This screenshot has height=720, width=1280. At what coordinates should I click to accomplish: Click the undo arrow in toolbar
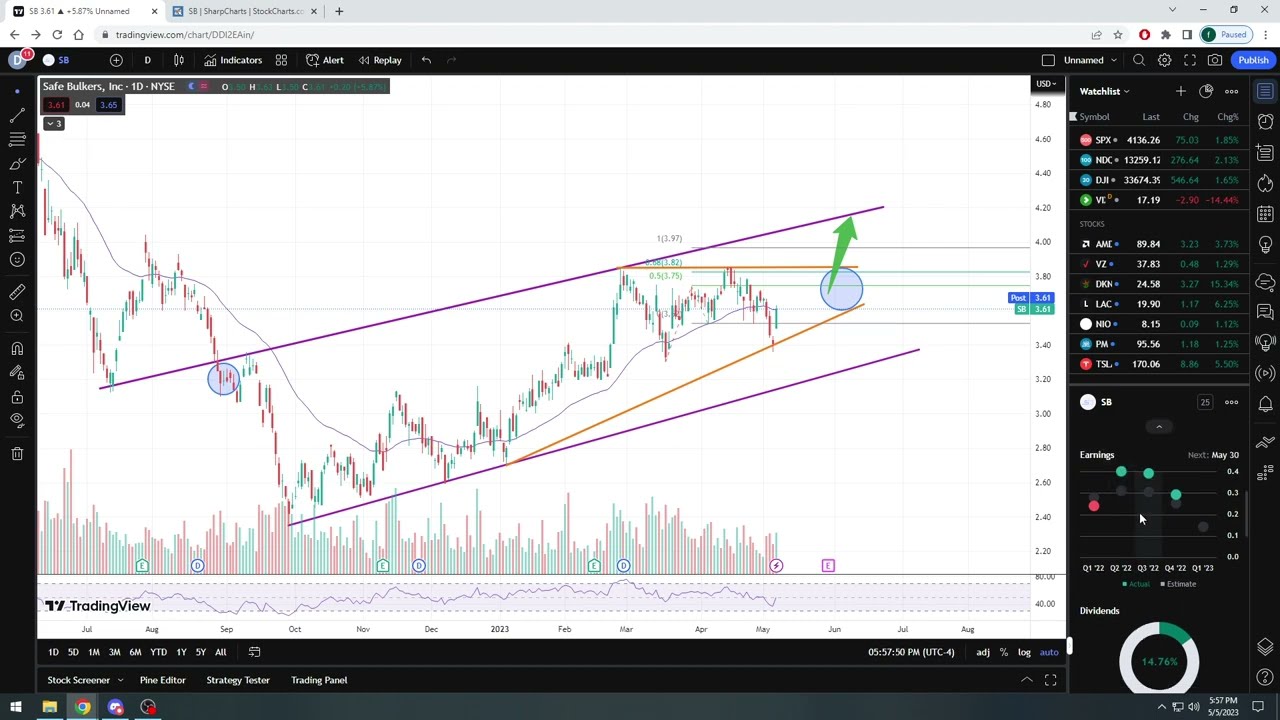(426, 60)
